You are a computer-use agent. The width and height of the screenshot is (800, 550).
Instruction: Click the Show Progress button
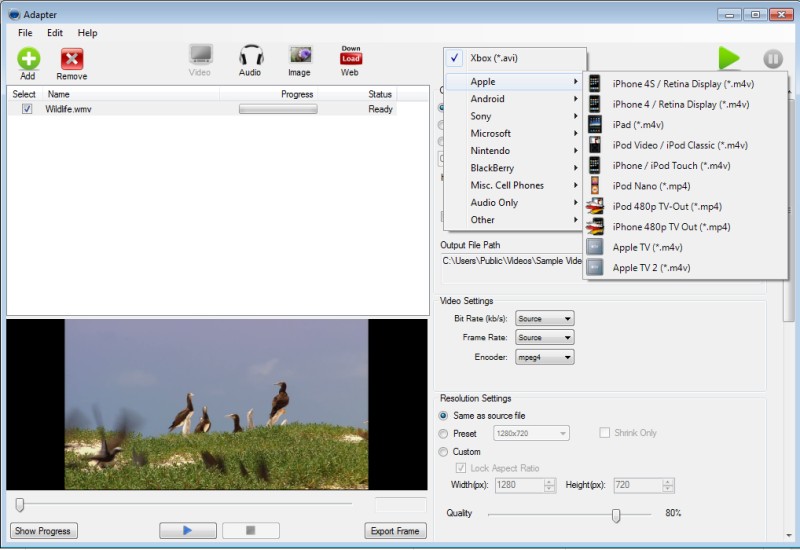[x=43, y=531]
